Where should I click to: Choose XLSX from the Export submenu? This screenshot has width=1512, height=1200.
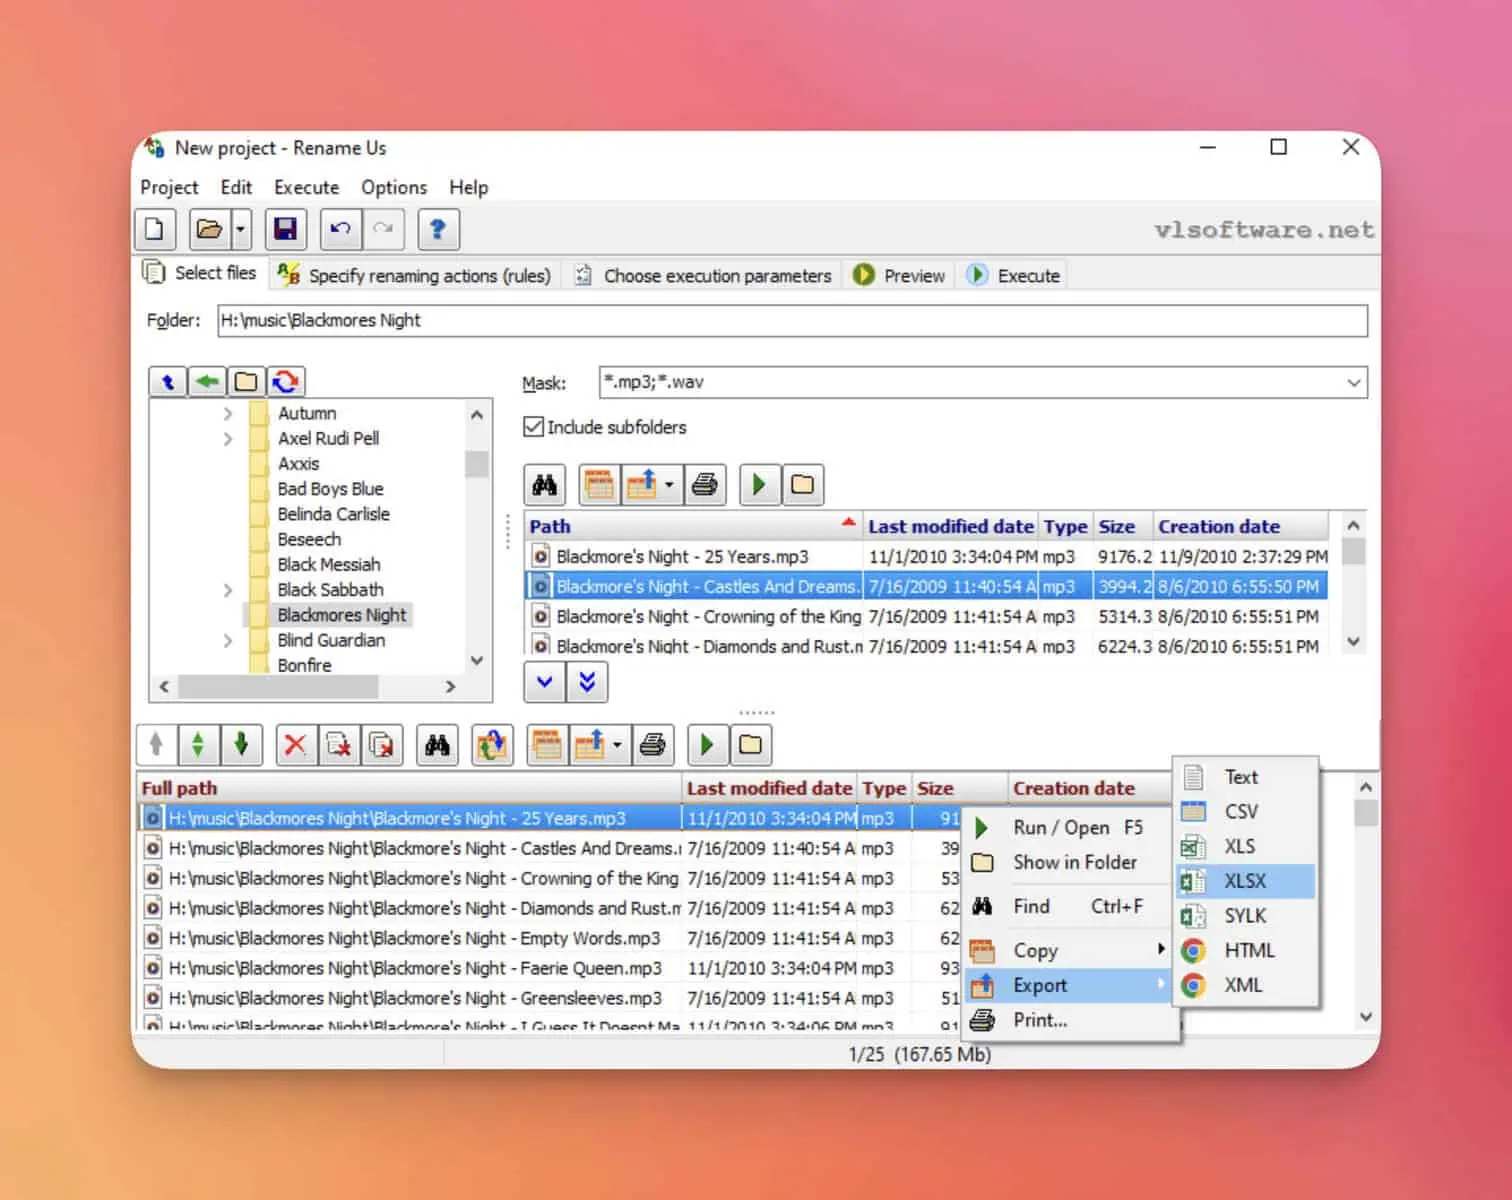coord(1245,881)
